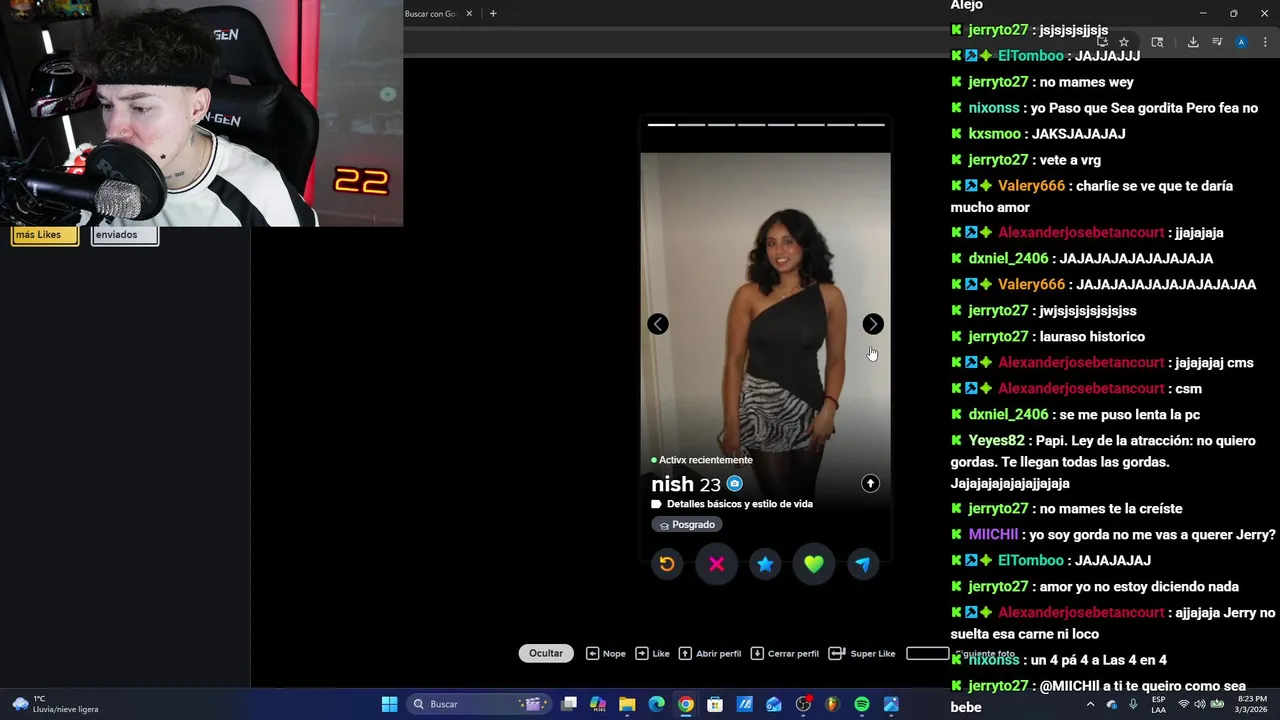
Task: Click the chat message 'lauraso historico'
Action: click(1092, 337)
